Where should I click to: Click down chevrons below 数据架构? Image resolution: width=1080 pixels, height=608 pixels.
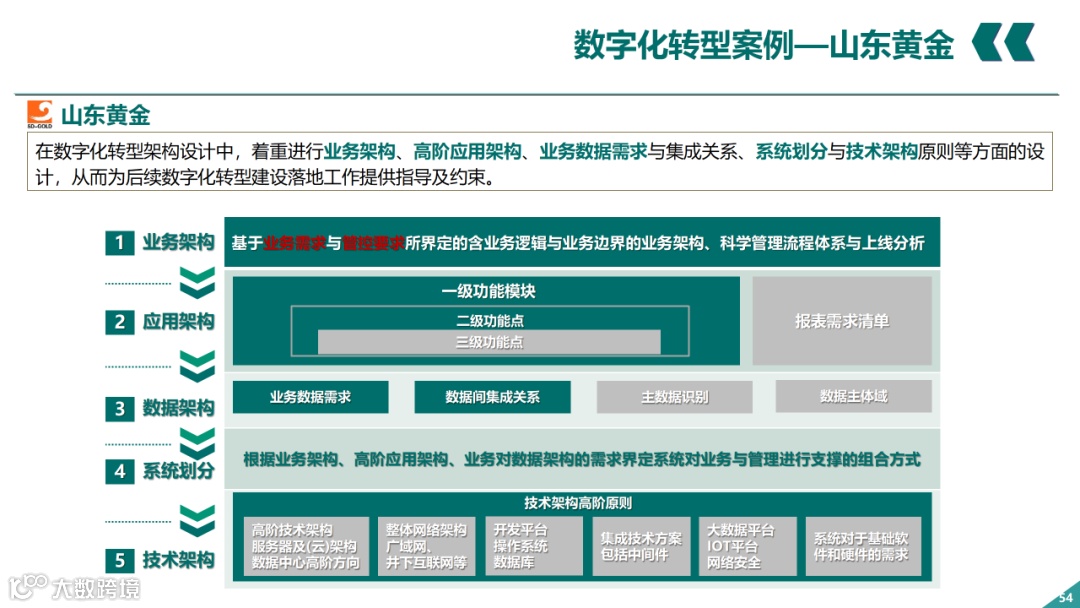[197, 443]
